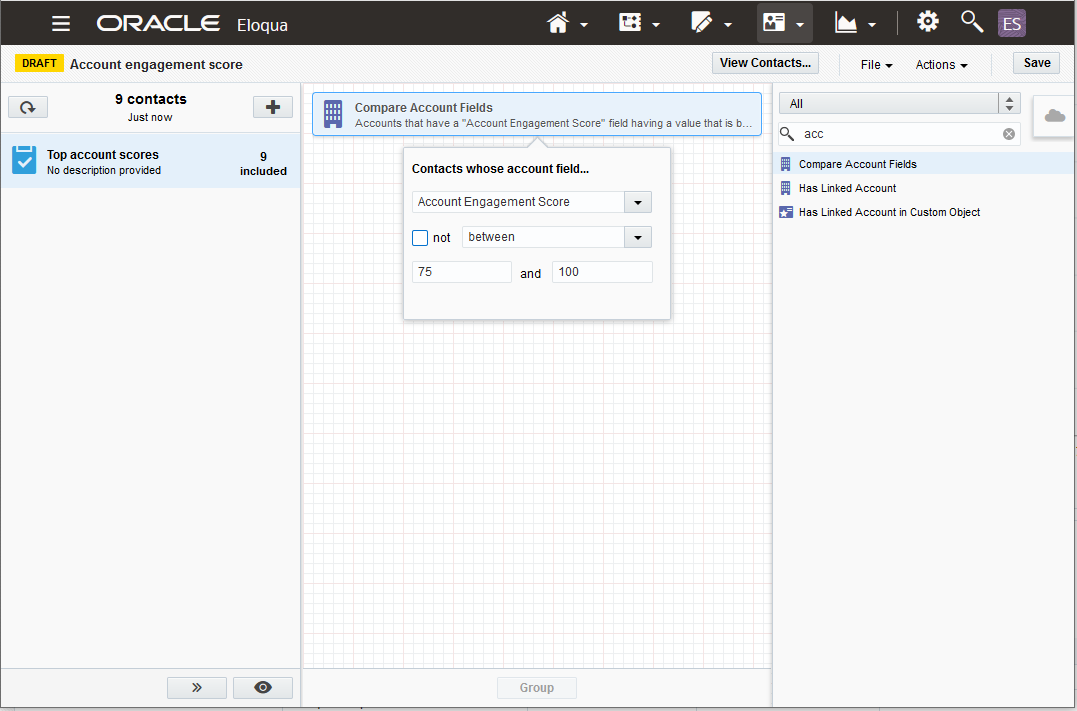1077x711 pixels.
Task: Open the File menu
Action: (876, 65)
